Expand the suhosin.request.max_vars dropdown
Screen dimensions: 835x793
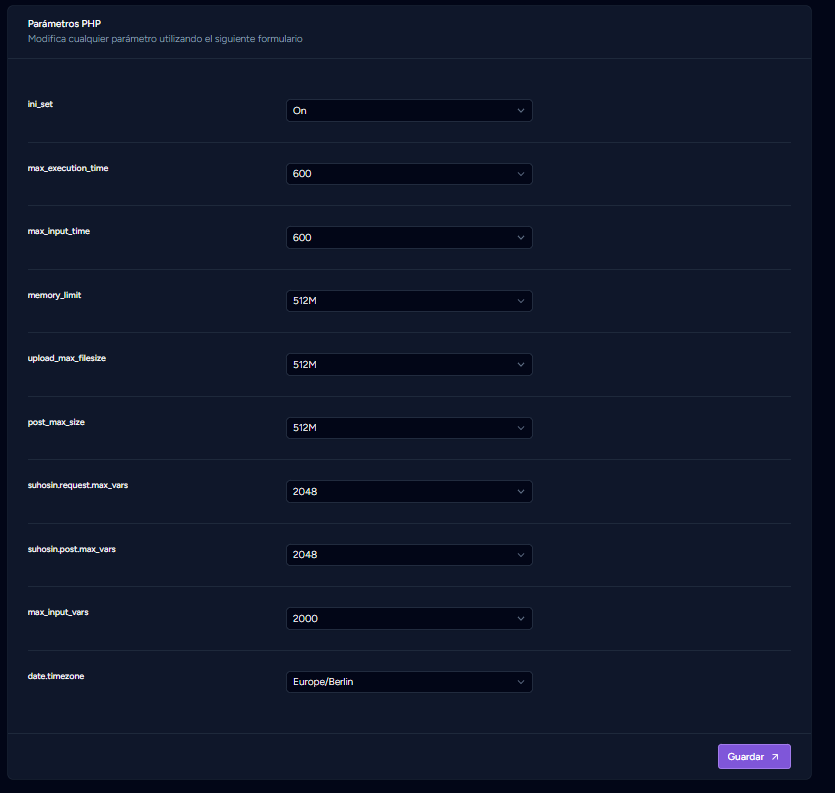[x=409, y=491]
